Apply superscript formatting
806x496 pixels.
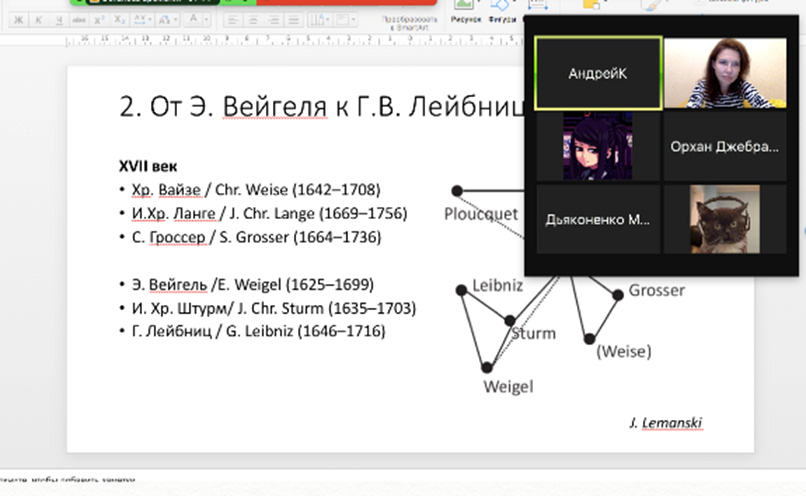[101, 19]
